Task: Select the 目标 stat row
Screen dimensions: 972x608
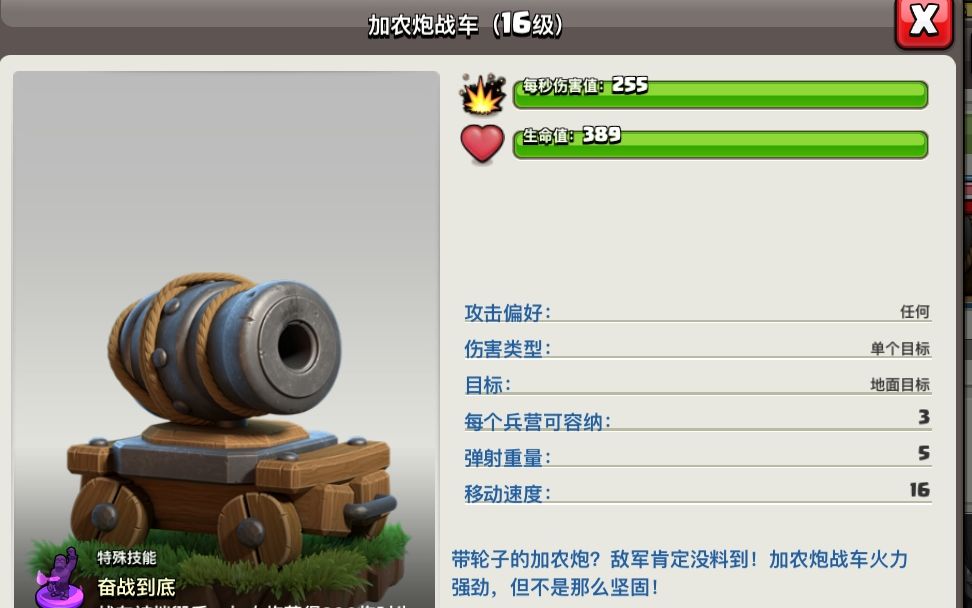Action: click(698, 384)
